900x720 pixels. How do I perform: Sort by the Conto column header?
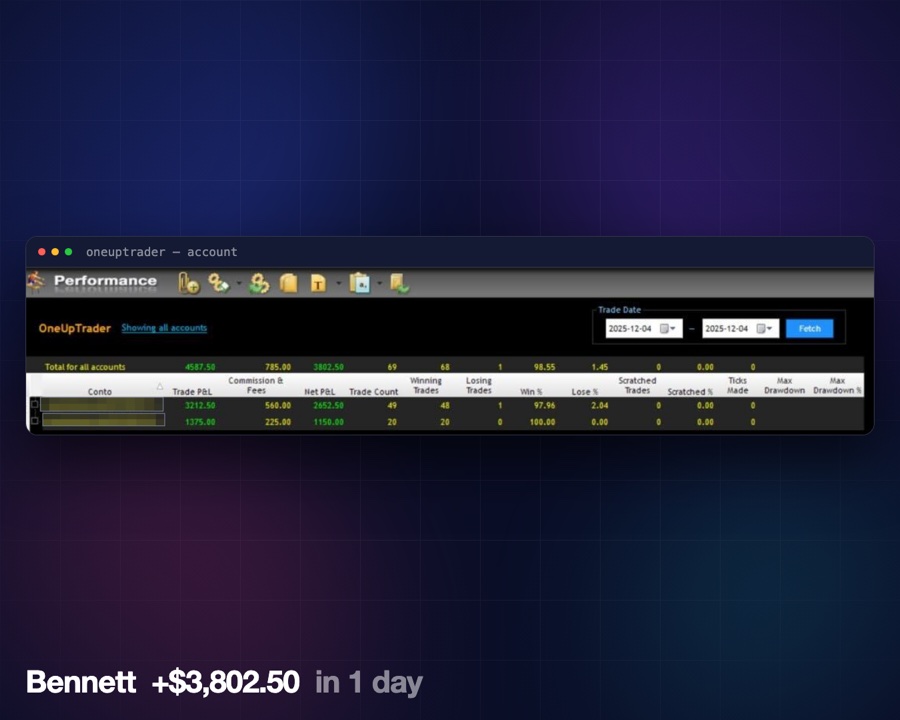pos(99,392)
